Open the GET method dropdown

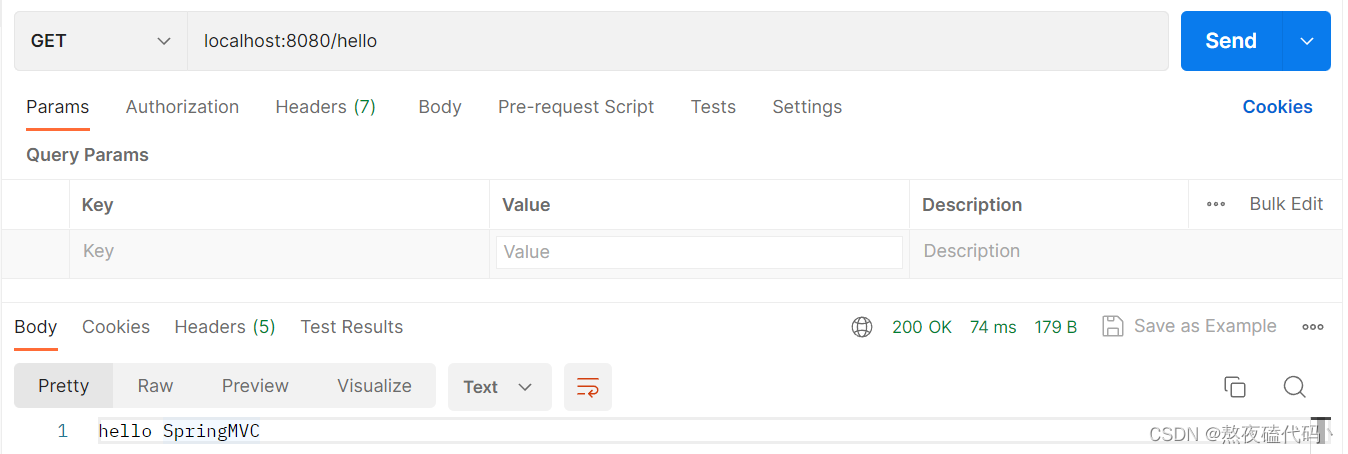pos(101,41)
